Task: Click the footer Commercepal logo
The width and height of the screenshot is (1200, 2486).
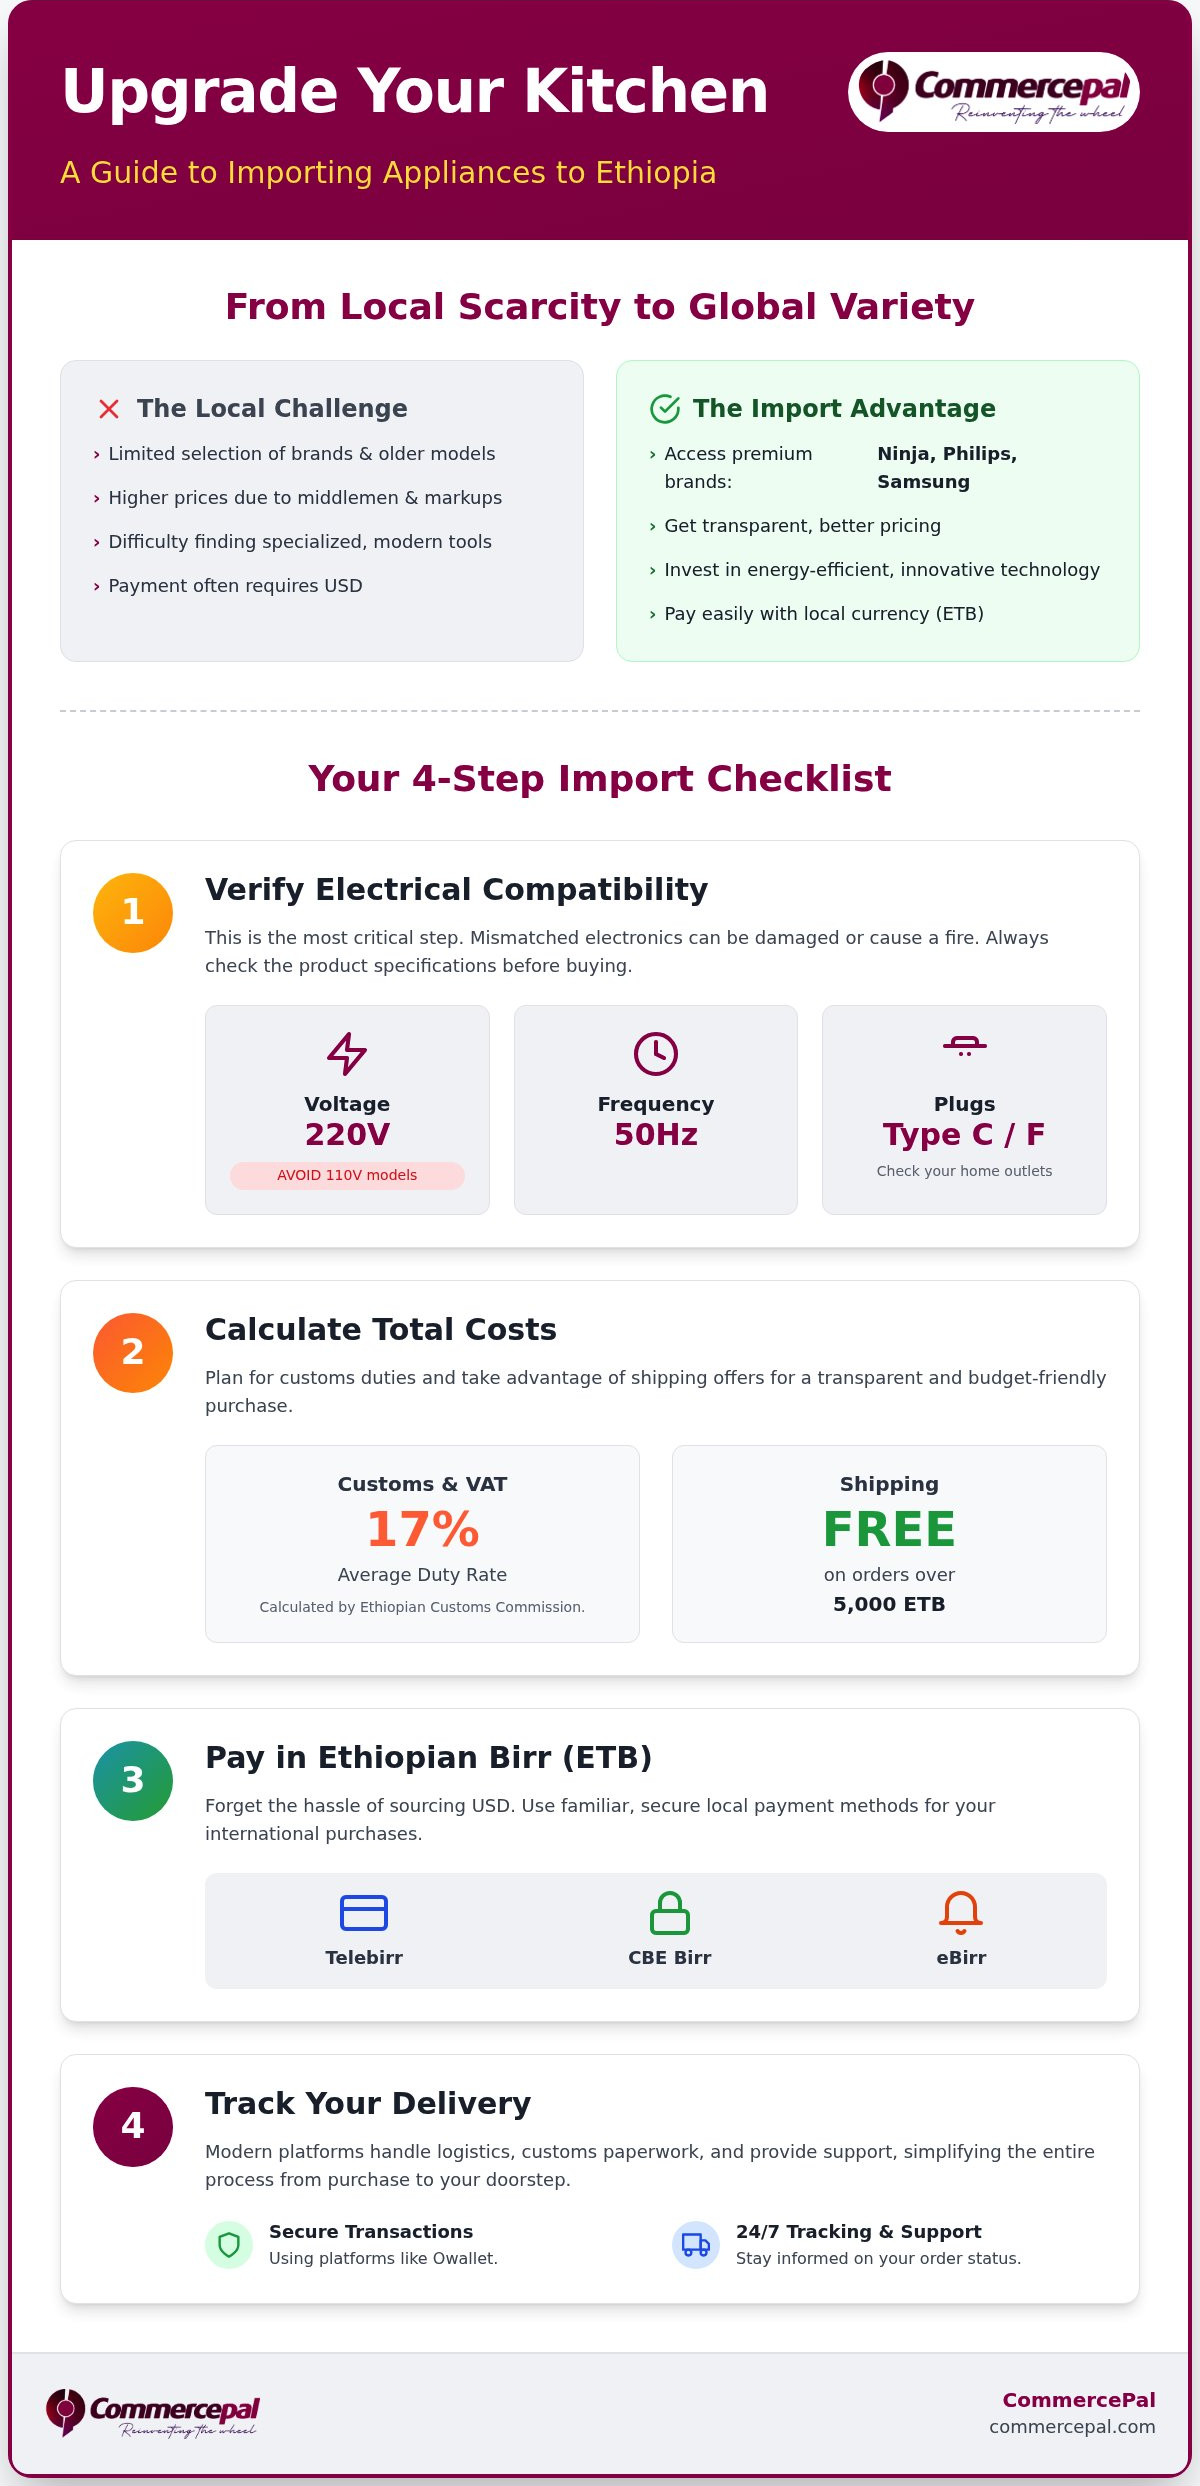Action: tap(152, 2413)
